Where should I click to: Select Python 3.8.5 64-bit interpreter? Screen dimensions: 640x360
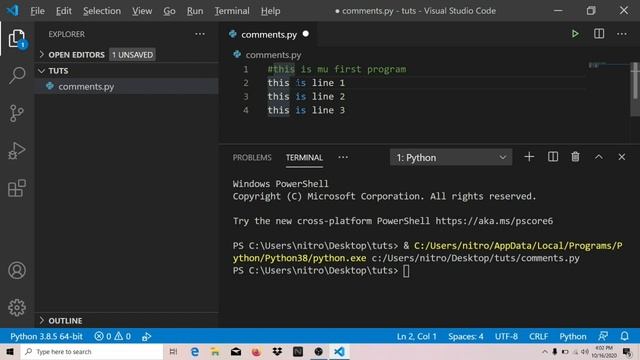pyautogui.click(x=47, y=336)
